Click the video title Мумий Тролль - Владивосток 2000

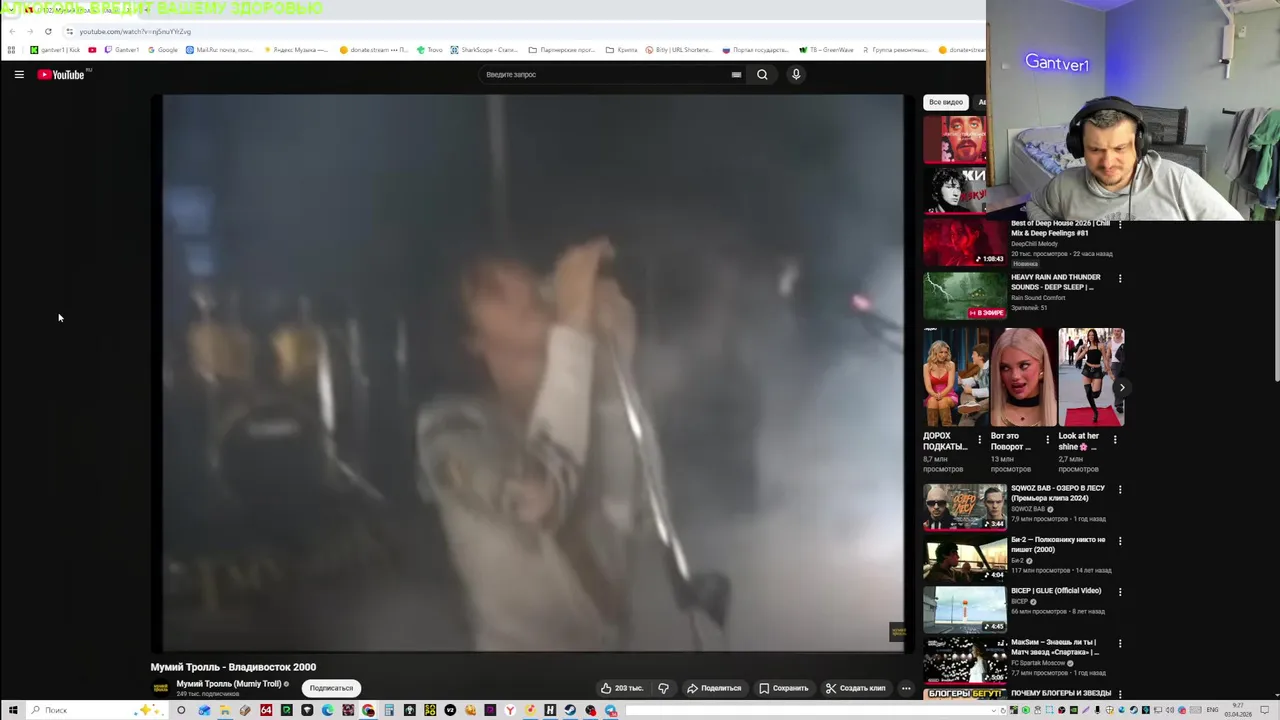pyautogui.click(x=233, y=667)
